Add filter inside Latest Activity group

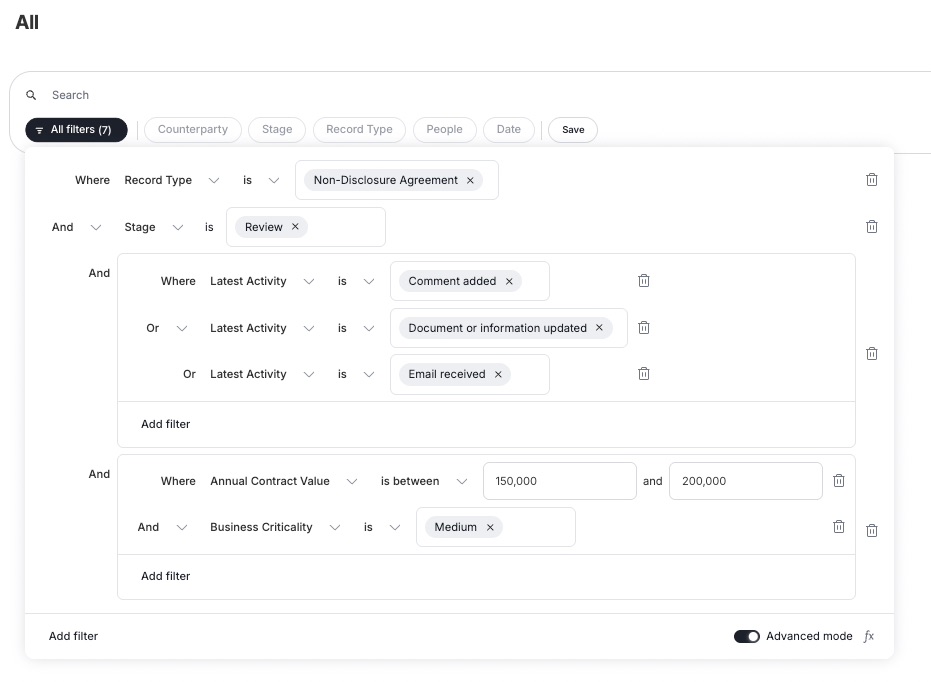[166, 424]
